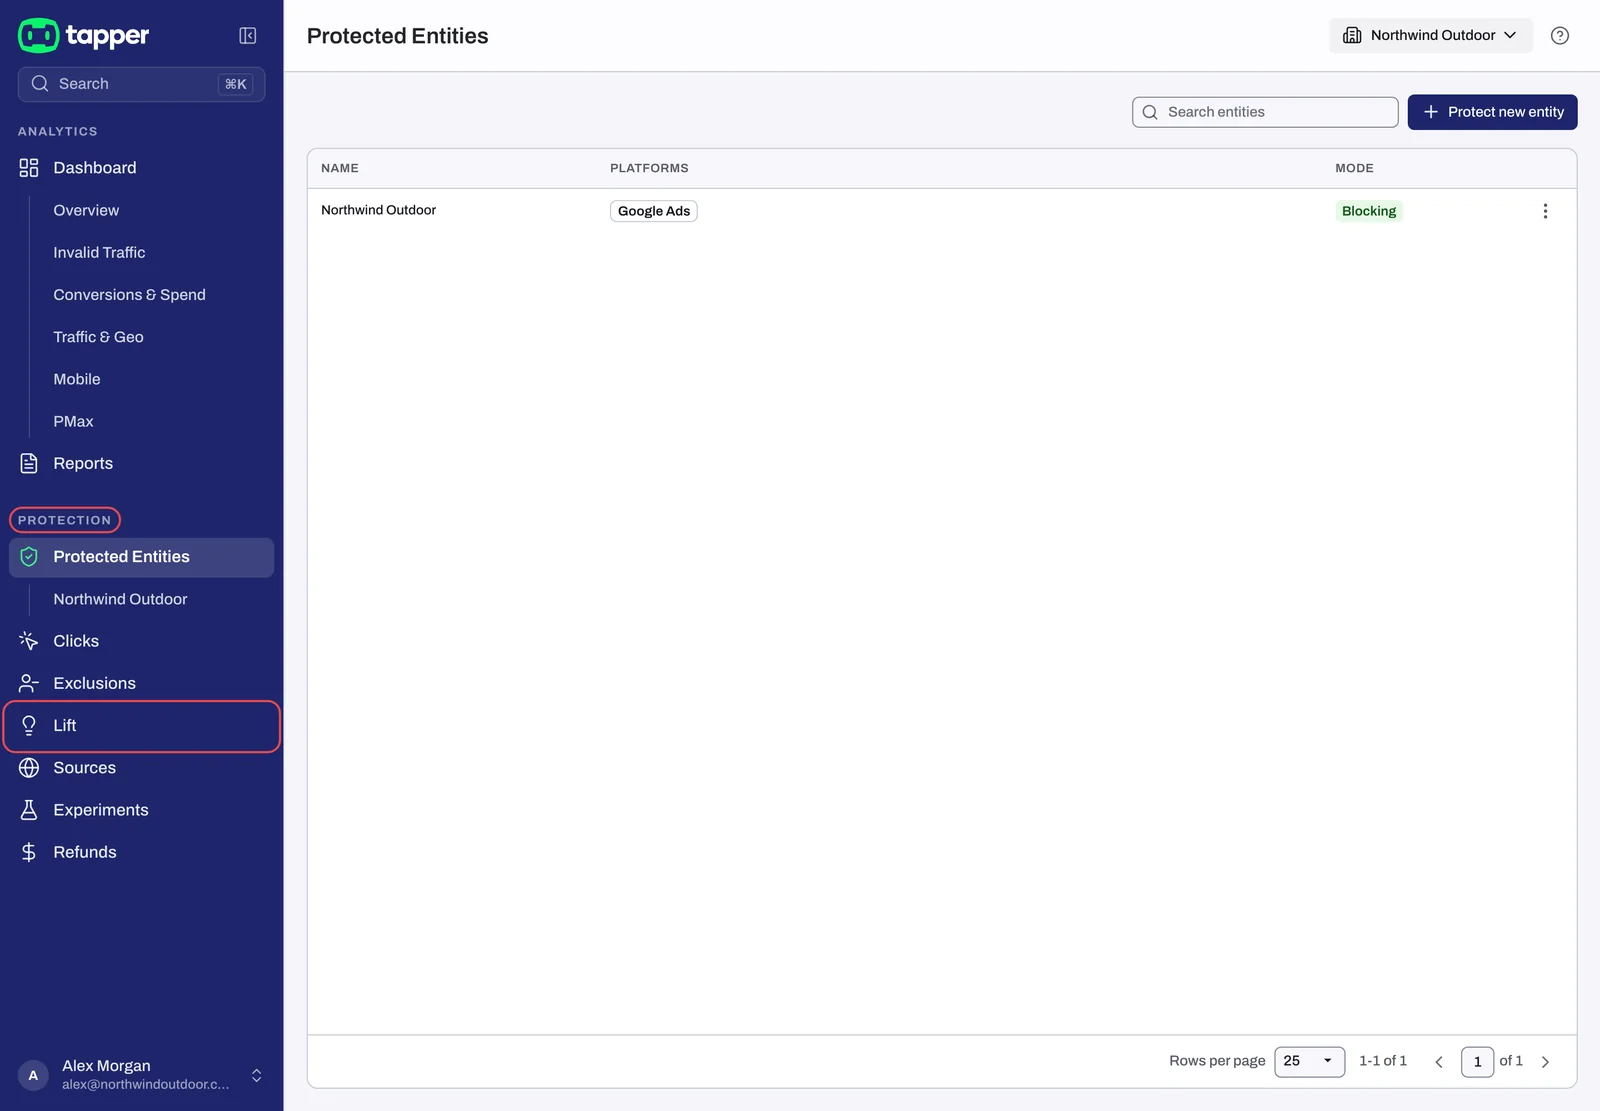Open Invalid Traffic page
1600x1111 pixels.
[x=99, y=252]
